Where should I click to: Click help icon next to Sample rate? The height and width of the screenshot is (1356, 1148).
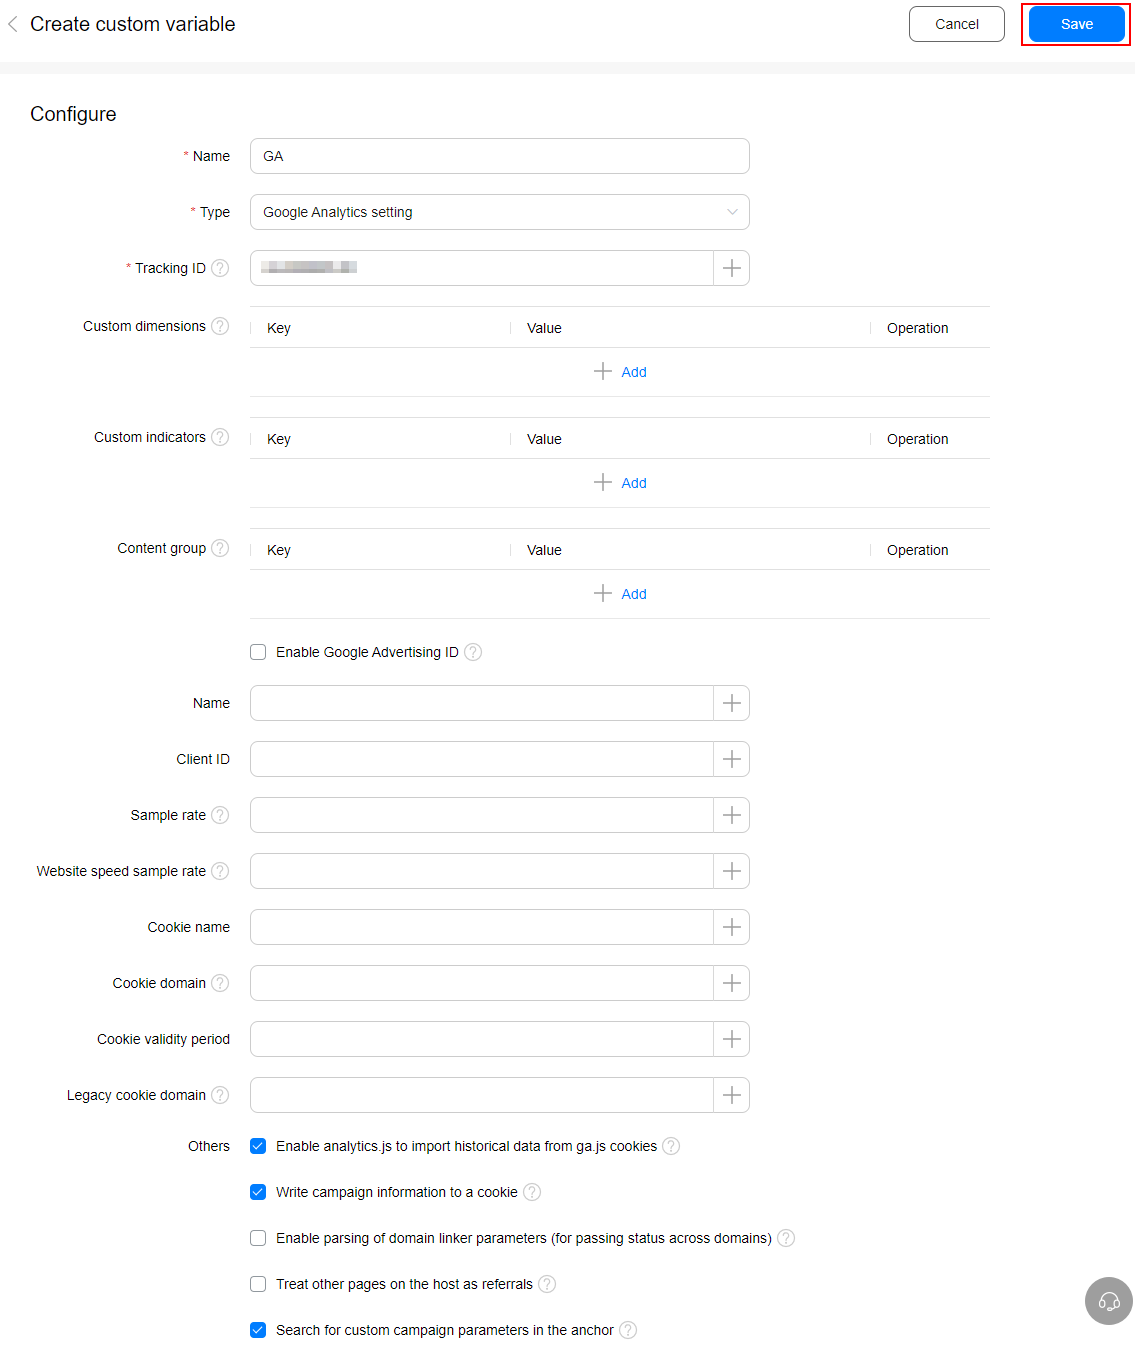coord(220,815)
